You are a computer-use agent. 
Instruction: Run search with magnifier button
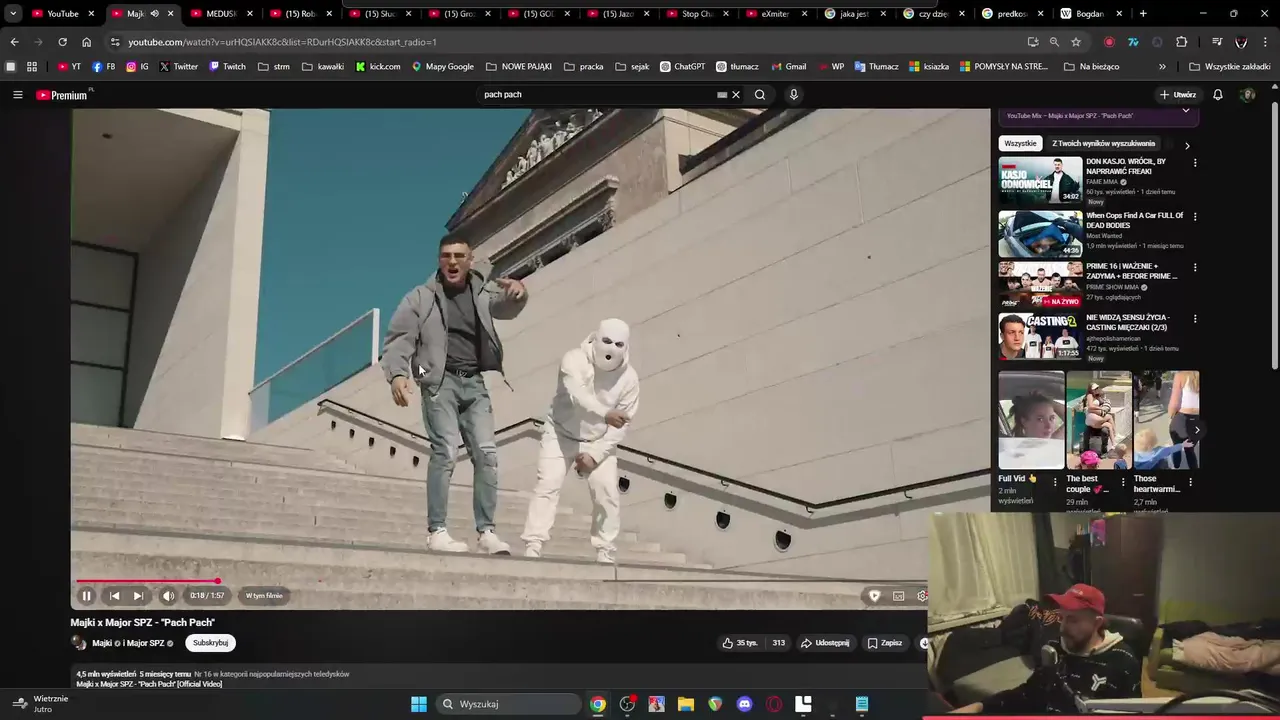tap(760, 95)
